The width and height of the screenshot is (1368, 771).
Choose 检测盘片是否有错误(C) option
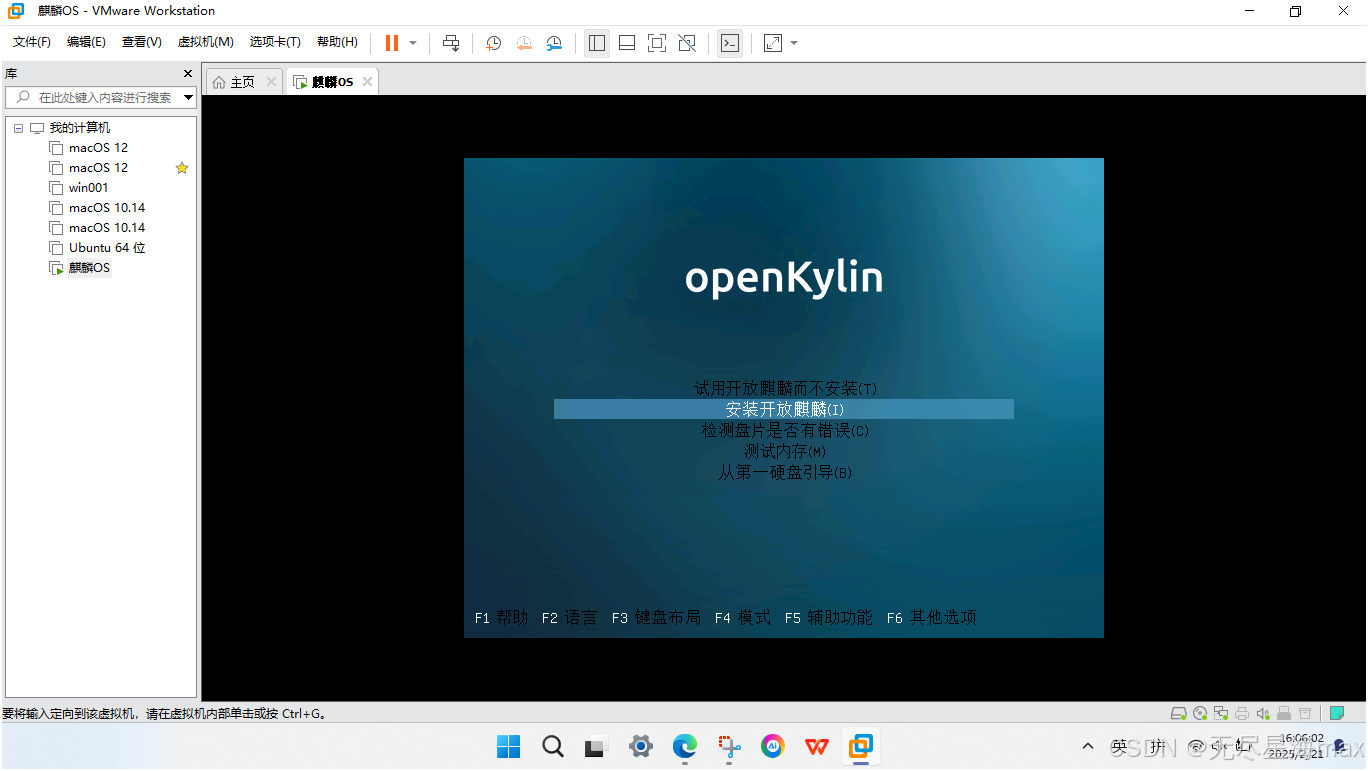point(785,430)
